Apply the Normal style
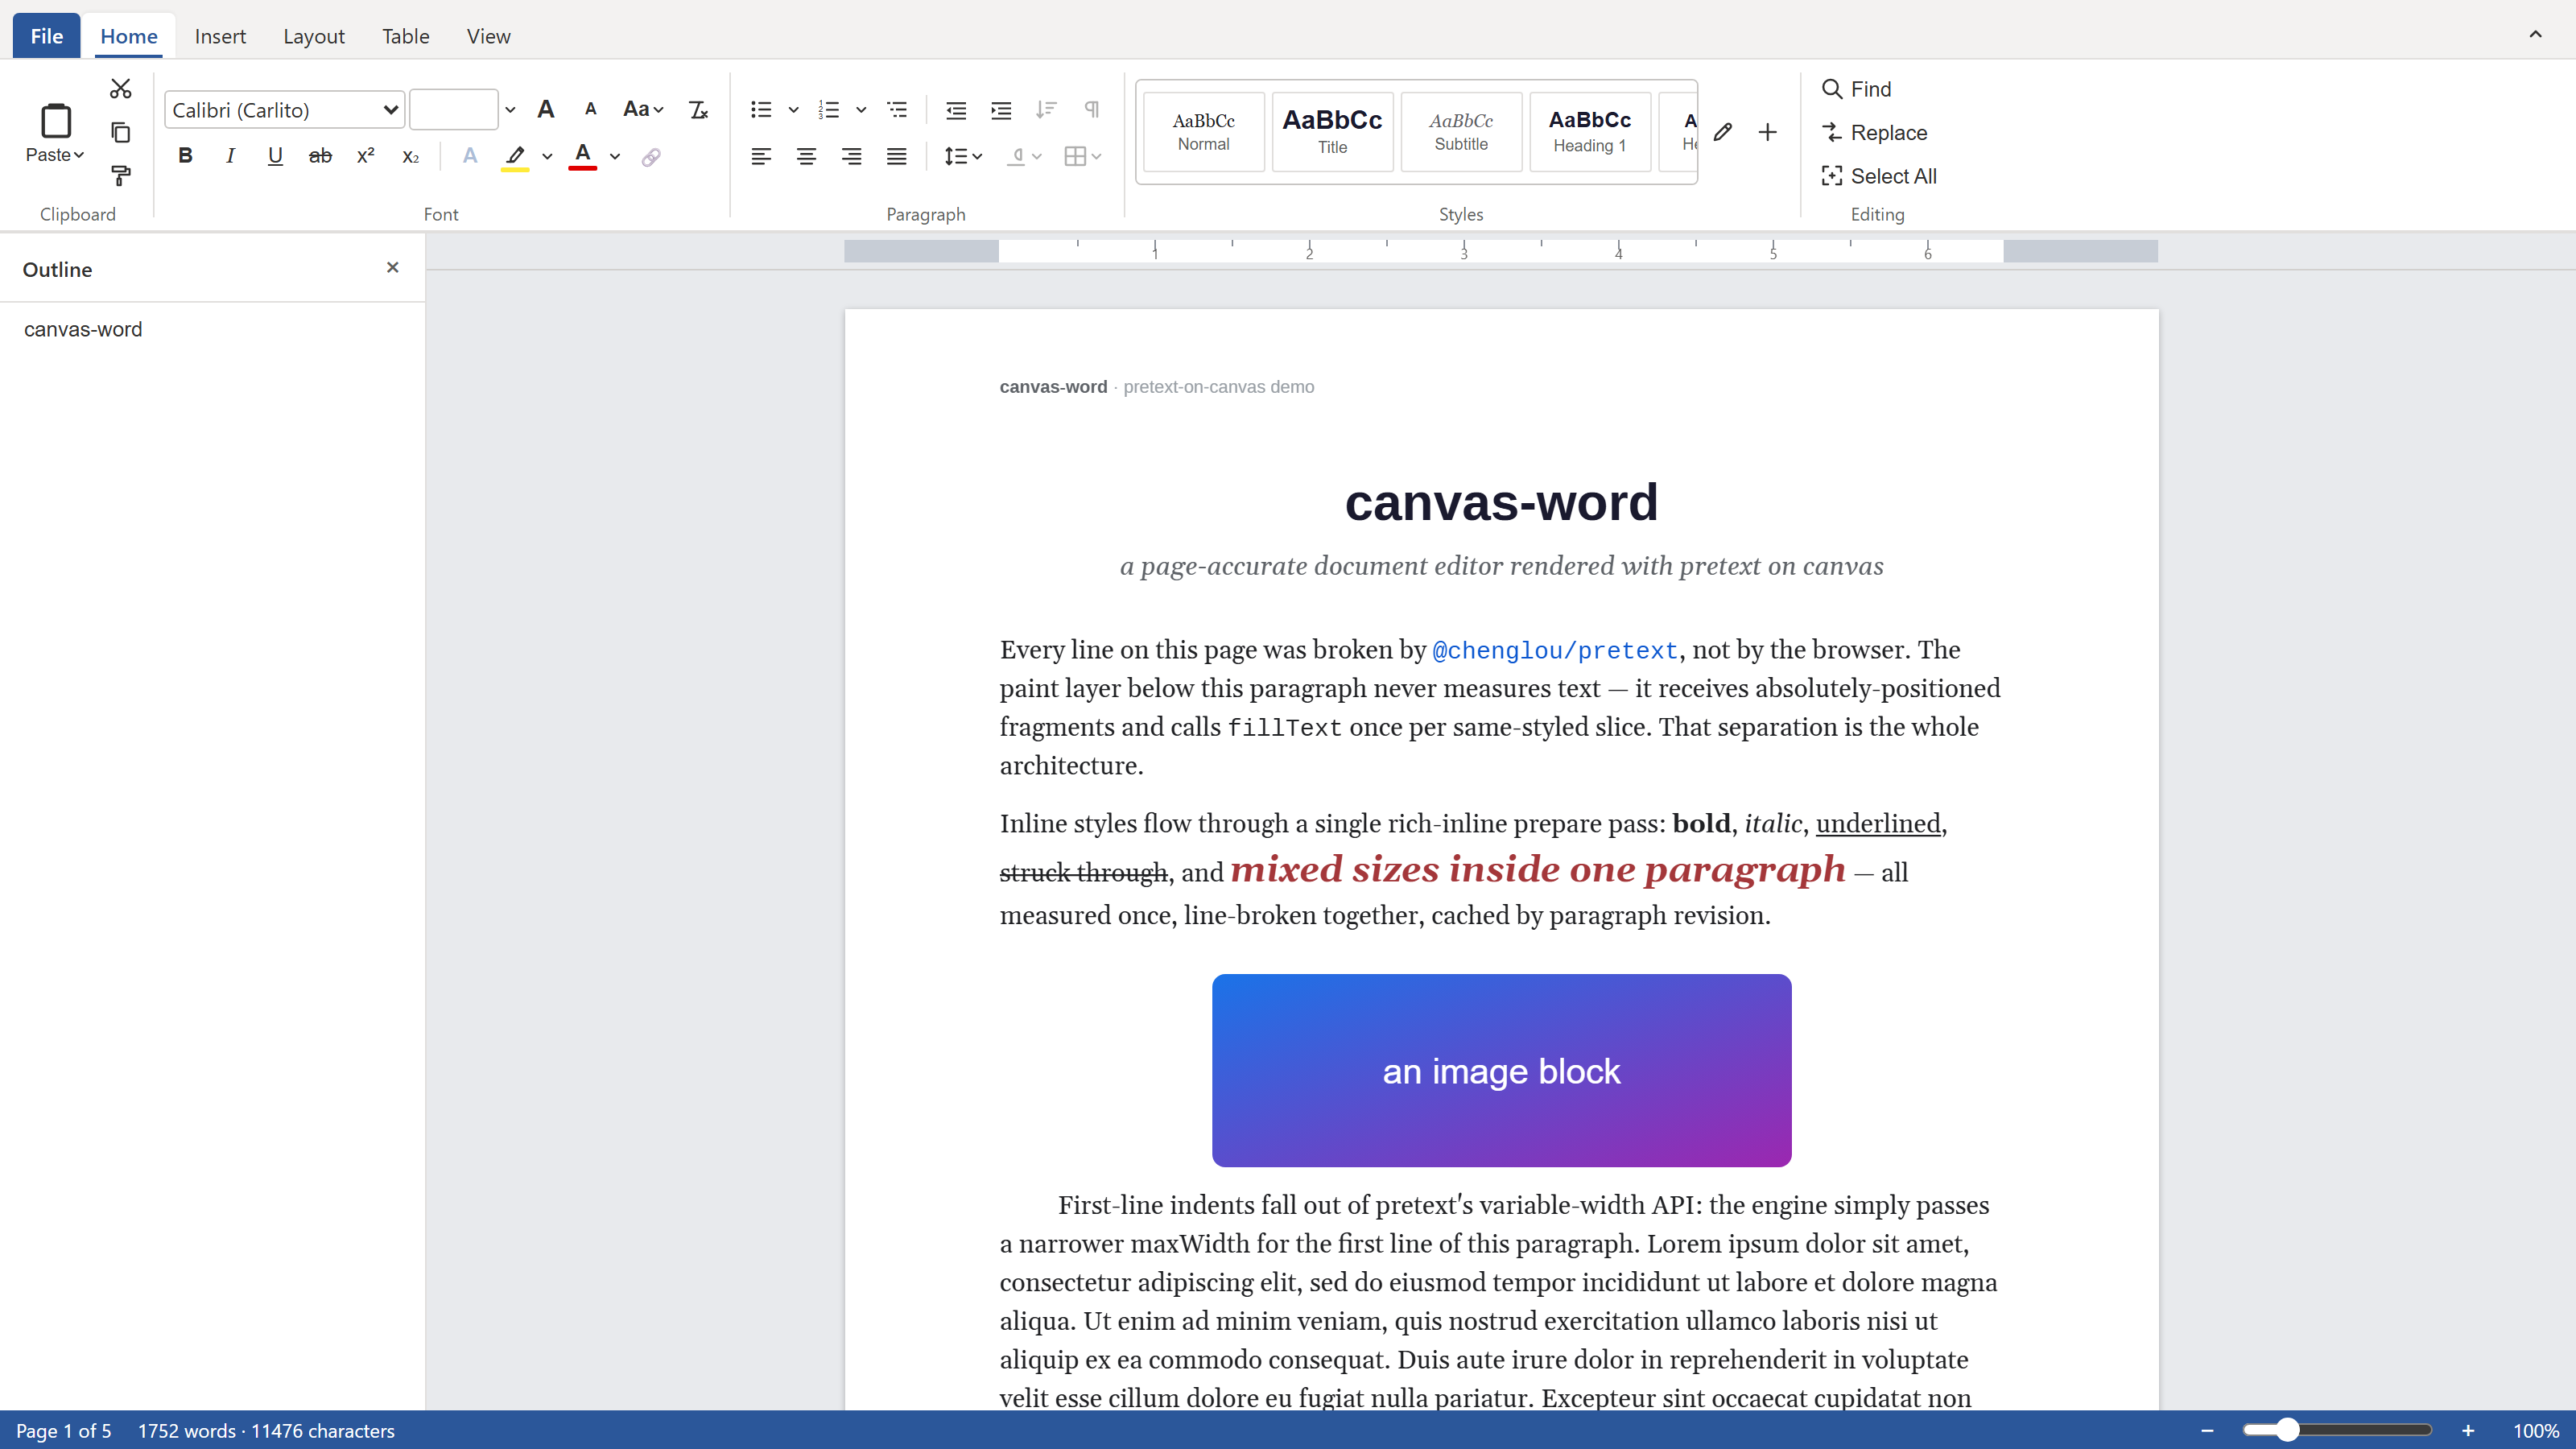Image resolution: width=2576 pixels, height=1449 pixels. tap(1203, 132)
